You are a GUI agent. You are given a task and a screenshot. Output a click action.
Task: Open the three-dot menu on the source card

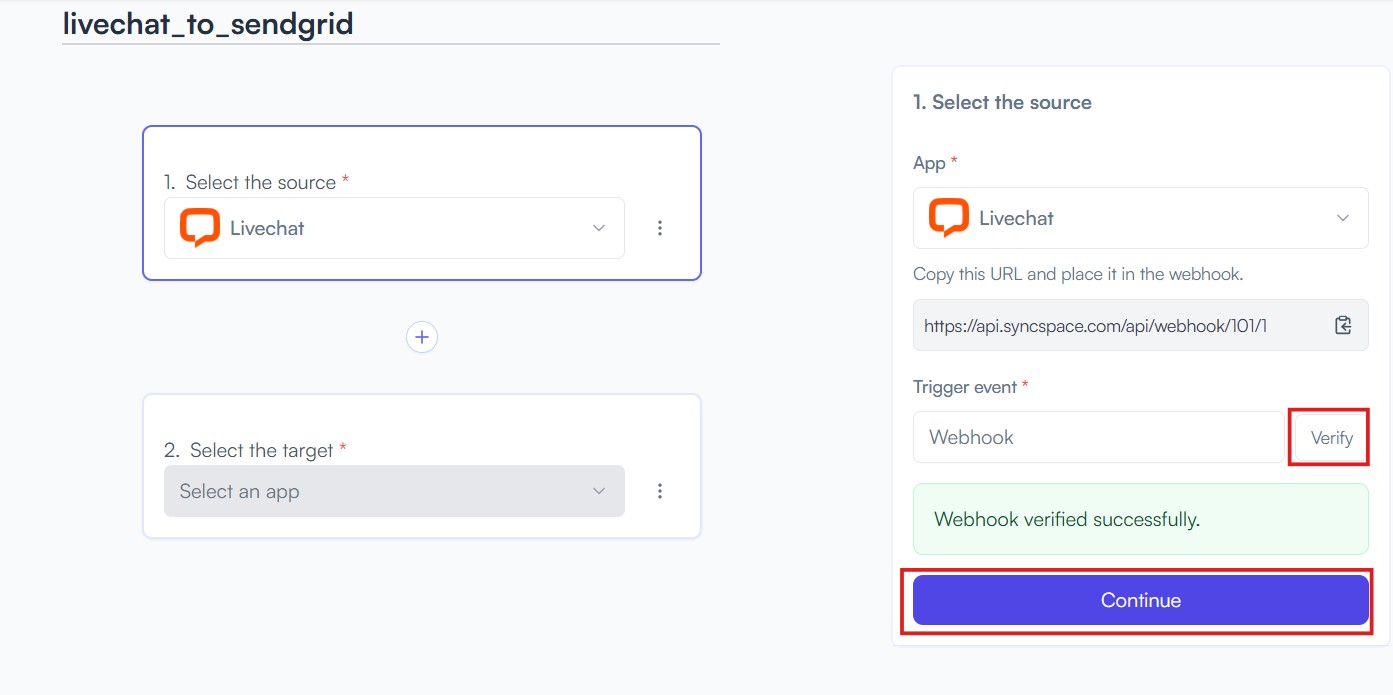click(x=660, y=228)
